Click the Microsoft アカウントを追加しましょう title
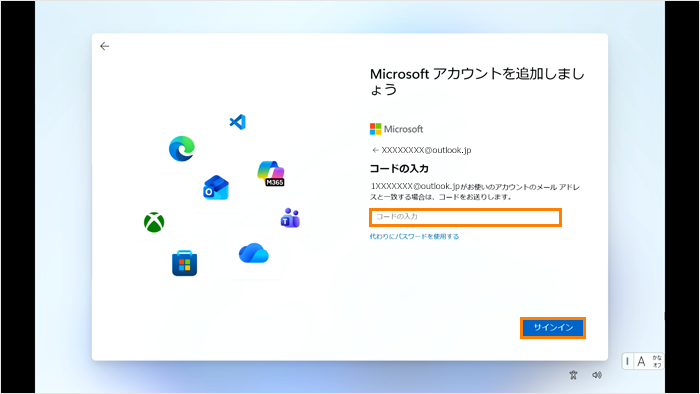This screenshot has width=700, height=394. (477, 82)
